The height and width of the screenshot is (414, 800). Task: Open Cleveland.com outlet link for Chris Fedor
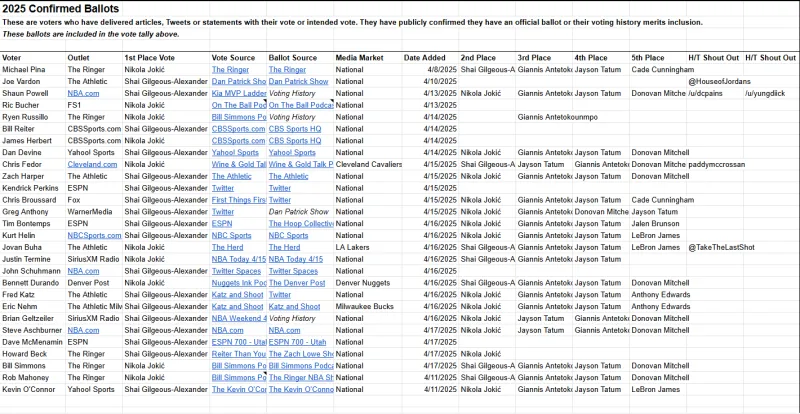92,164
